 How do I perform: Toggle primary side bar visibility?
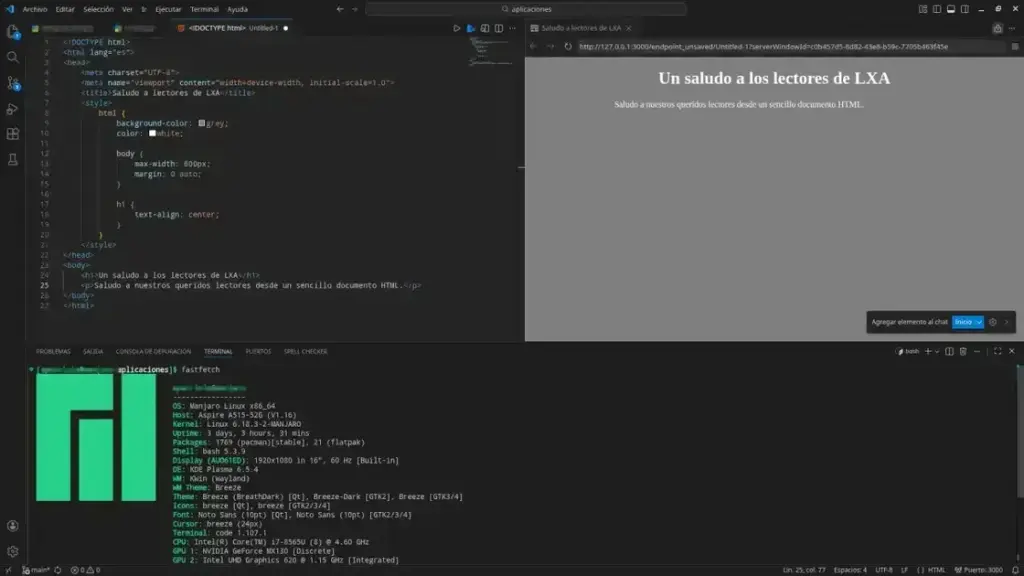pyautogui.click(x=937, y=9)
